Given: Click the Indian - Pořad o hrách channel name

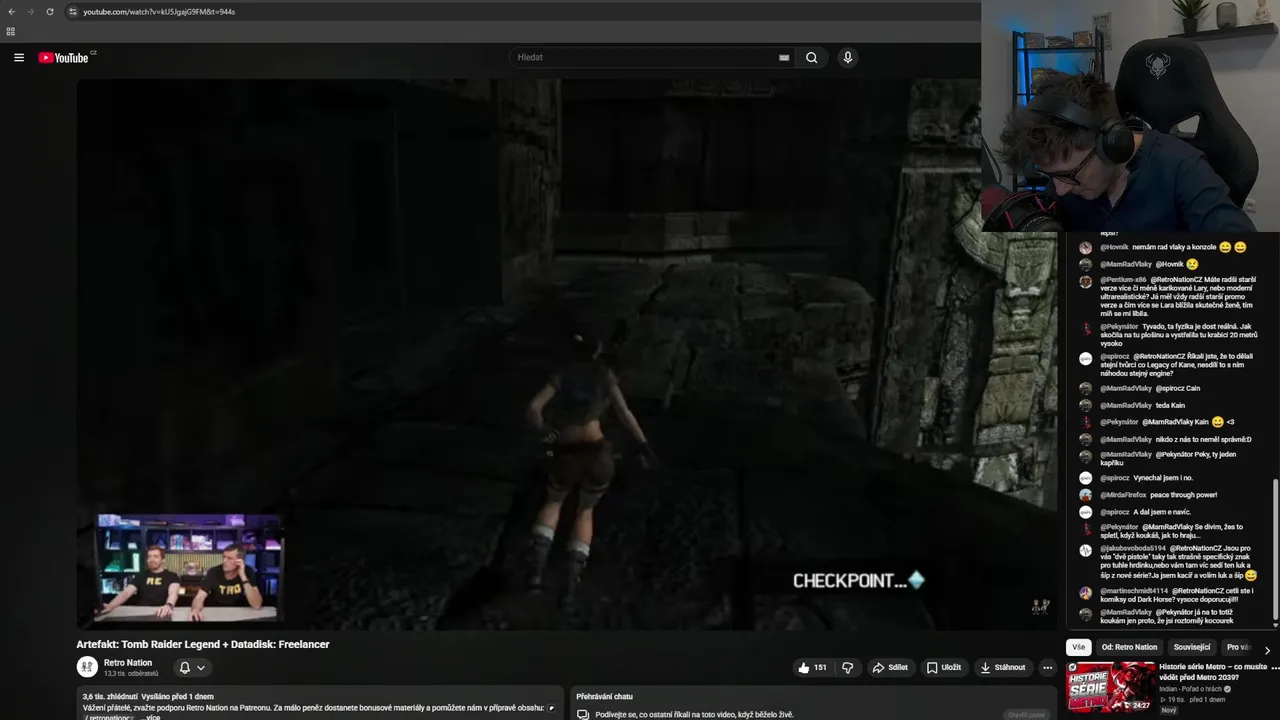Looking at the screenshot, I should [1192, 689].
